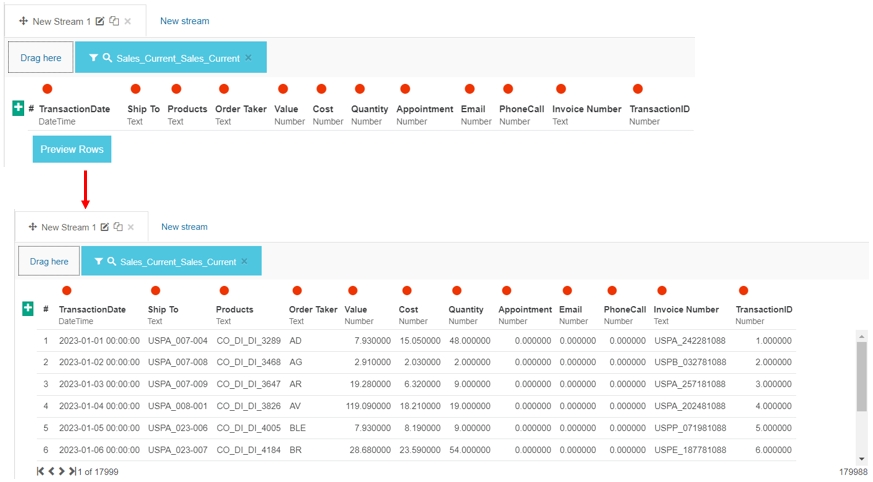Open New stream tab above data rows

(184, 227)
